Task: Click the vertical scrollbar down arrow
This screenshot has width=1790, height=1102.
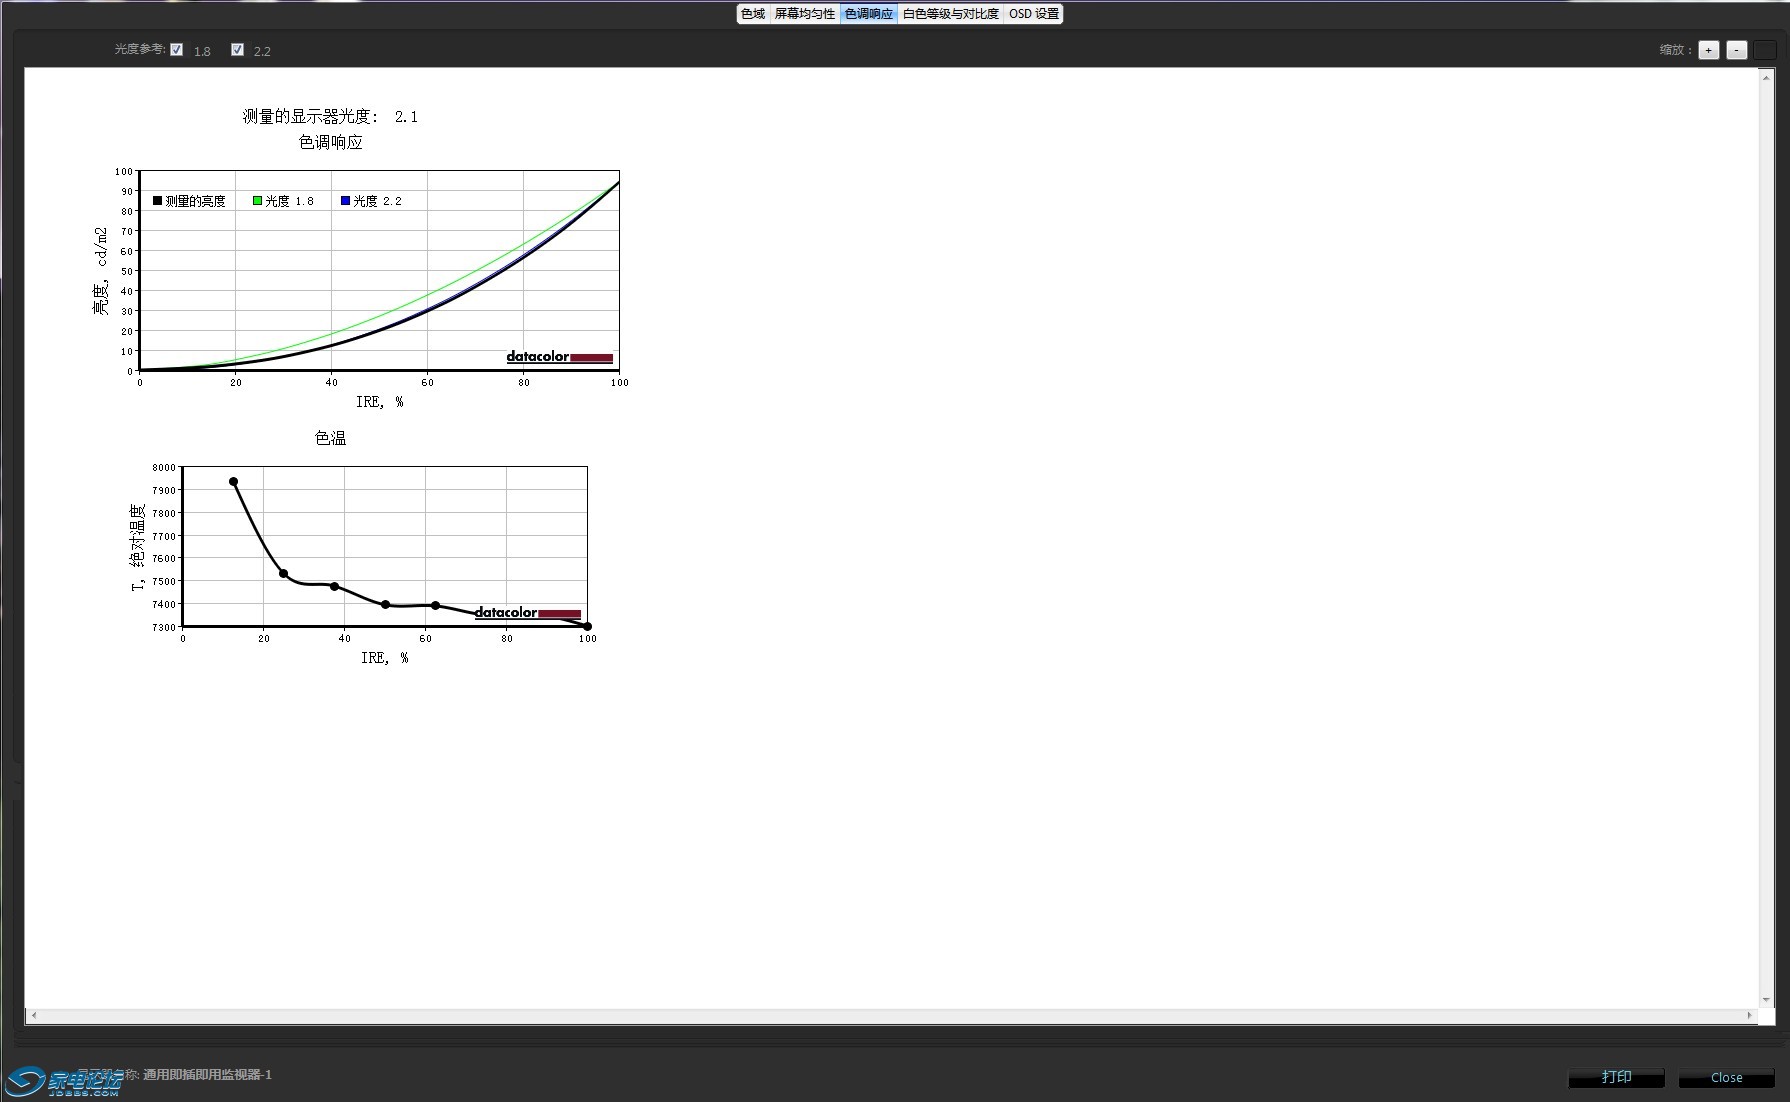Action: point(1766,999)
